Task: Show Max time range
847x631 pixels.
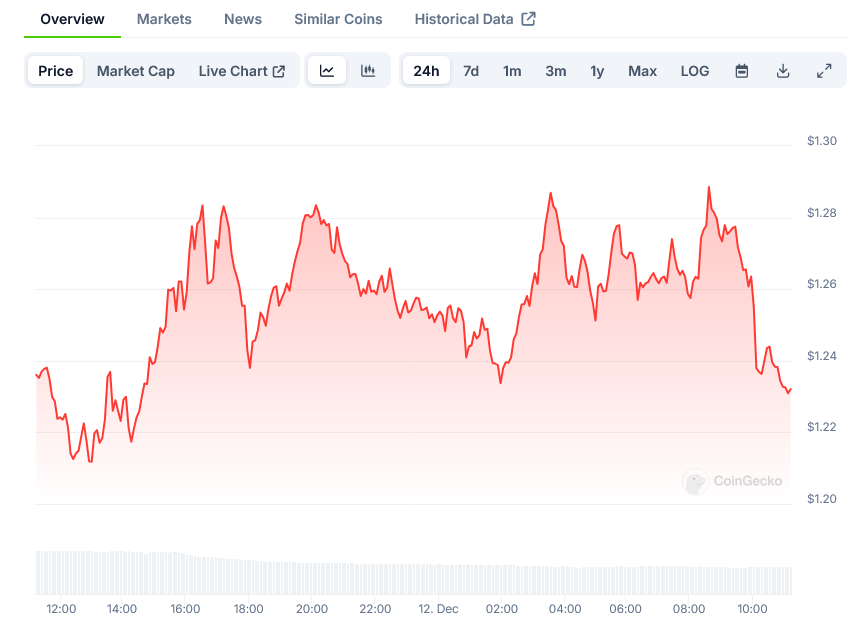Action: click(x=642, y=71)
